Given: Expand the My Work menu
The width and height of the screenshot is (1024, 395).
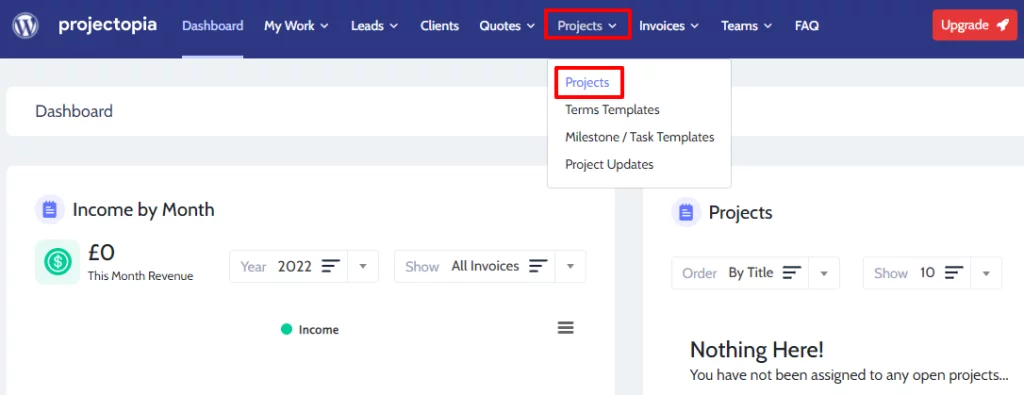Looking at the screenshot, I should (296, 26).
